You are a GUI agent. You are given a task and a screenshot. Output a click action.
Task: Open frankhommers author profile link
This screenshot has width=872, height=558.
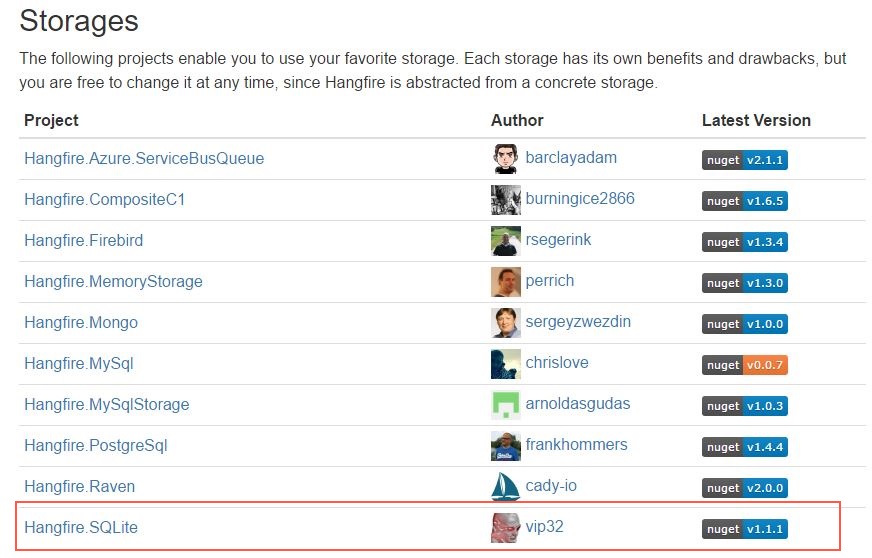pos(576,445)
